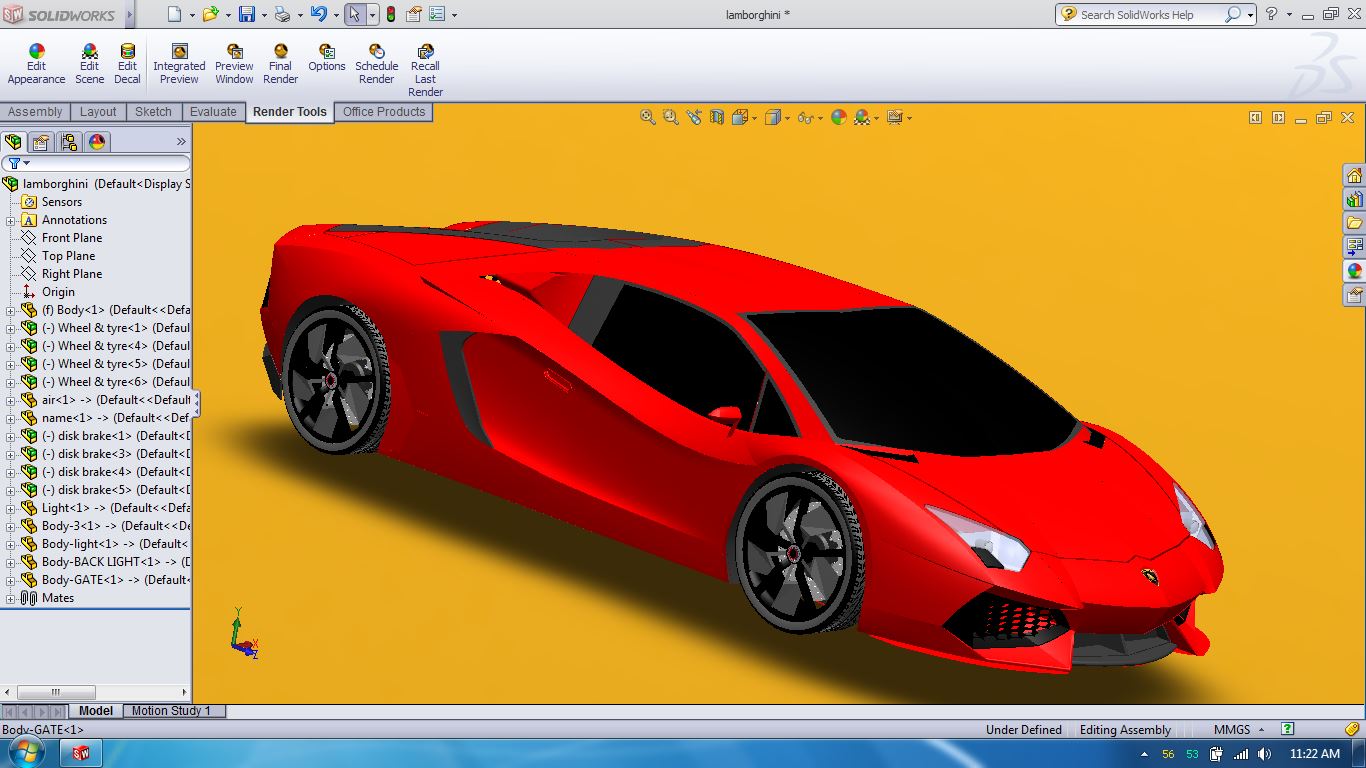Click the Save floppy disk icon

[246, 14]
